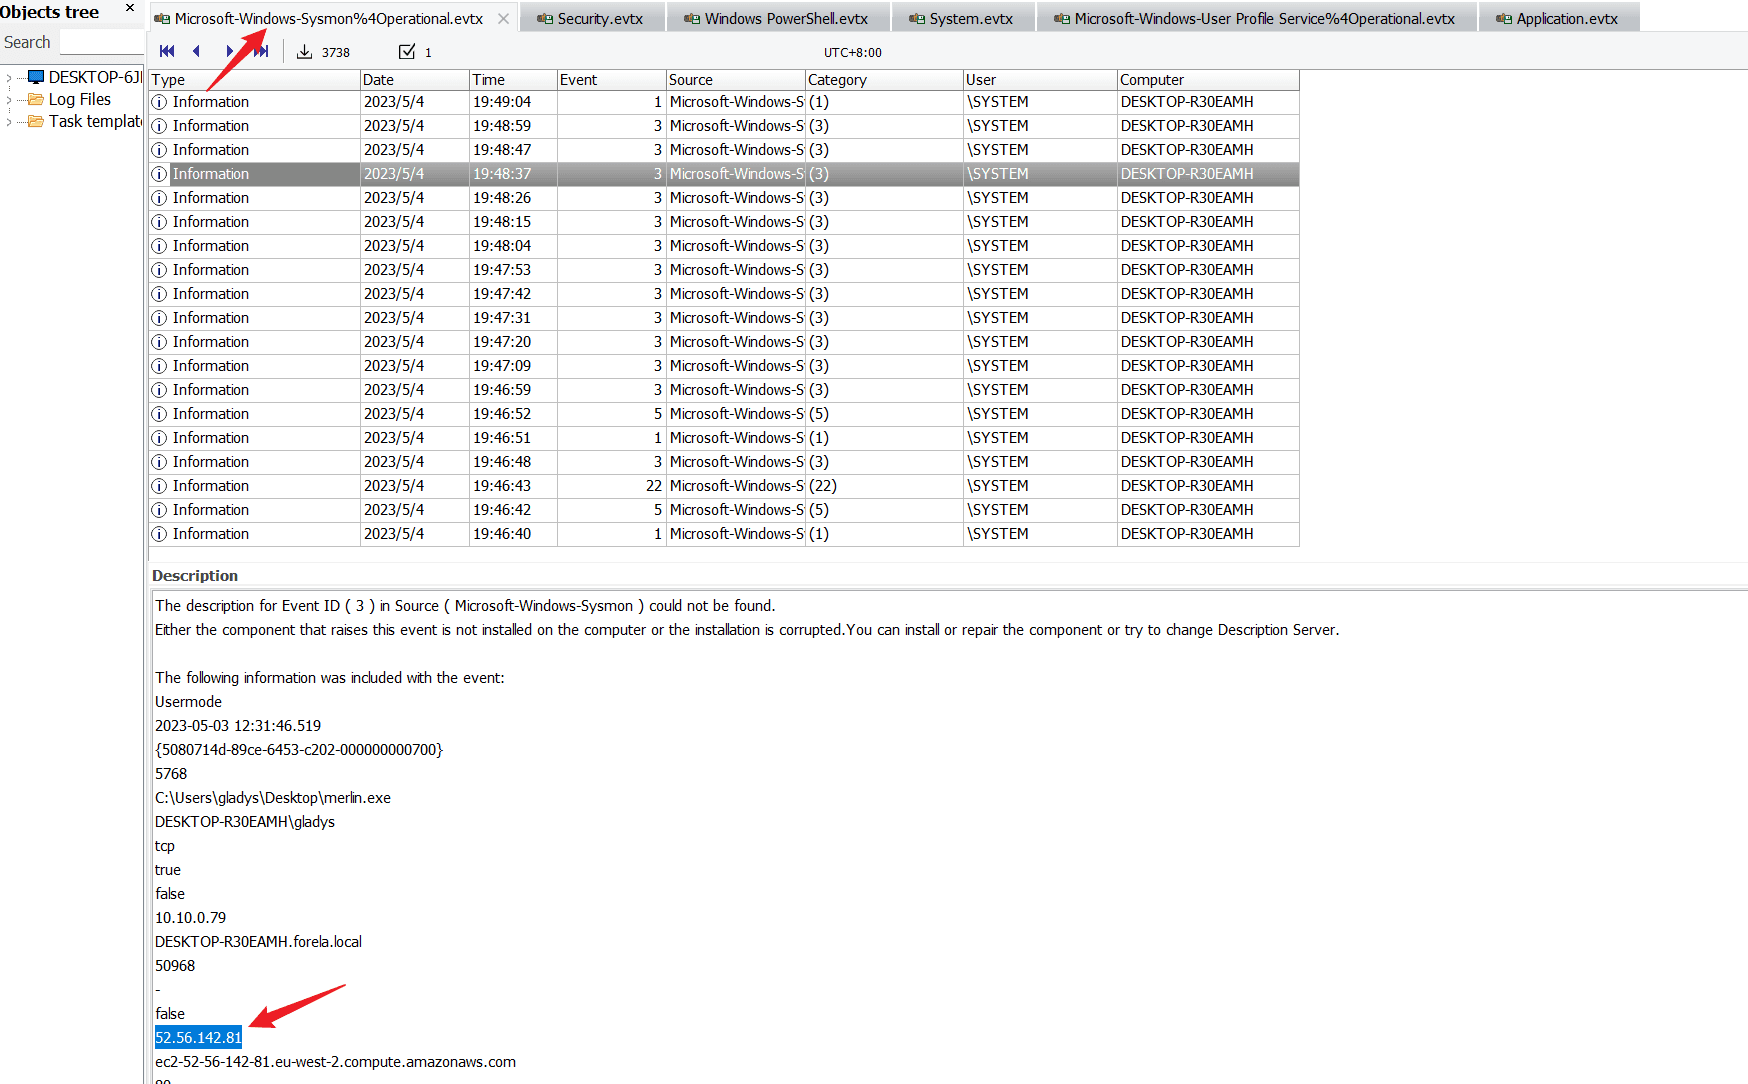Screen dimensions: 1748x1084
Task: Close the Sysmon Operational log tab
Action: click(x=503, y=19)
